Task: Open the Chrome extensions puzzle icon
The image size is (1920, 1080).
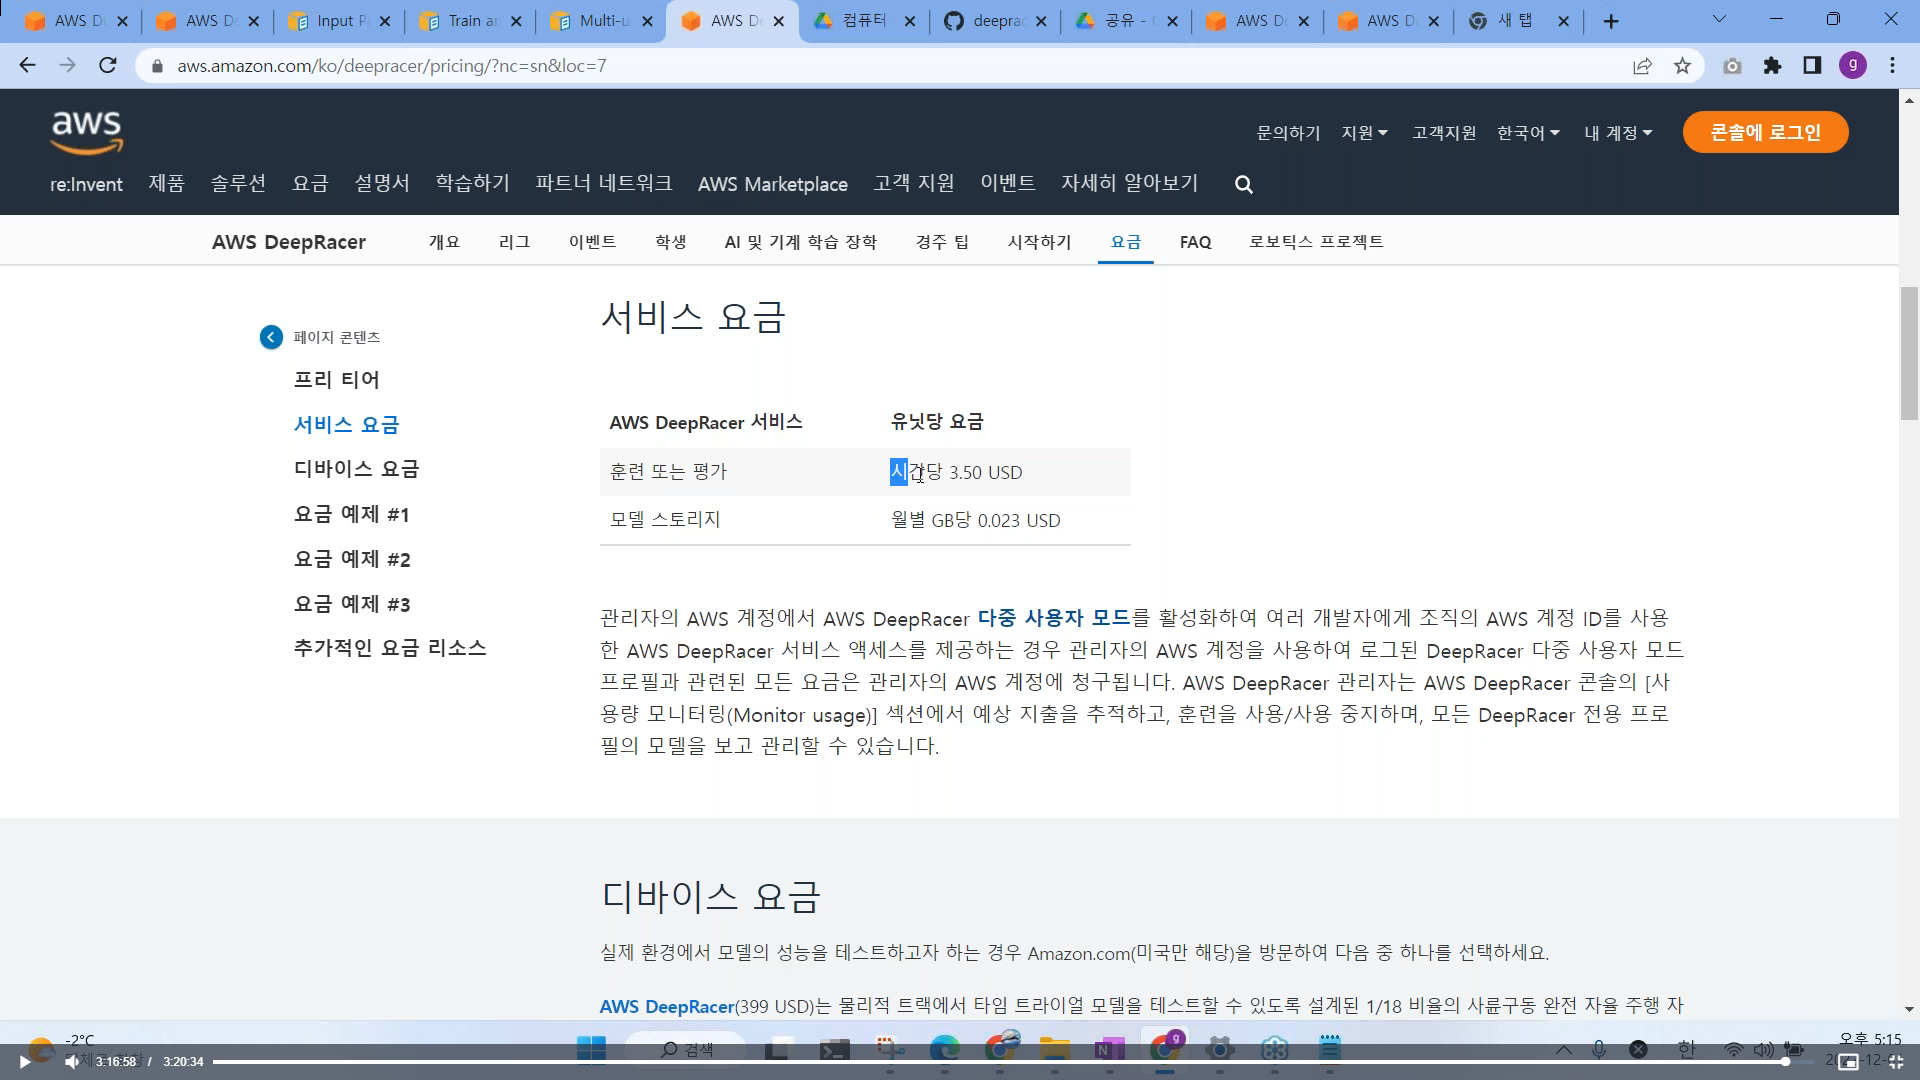Action: point(1772,66)
